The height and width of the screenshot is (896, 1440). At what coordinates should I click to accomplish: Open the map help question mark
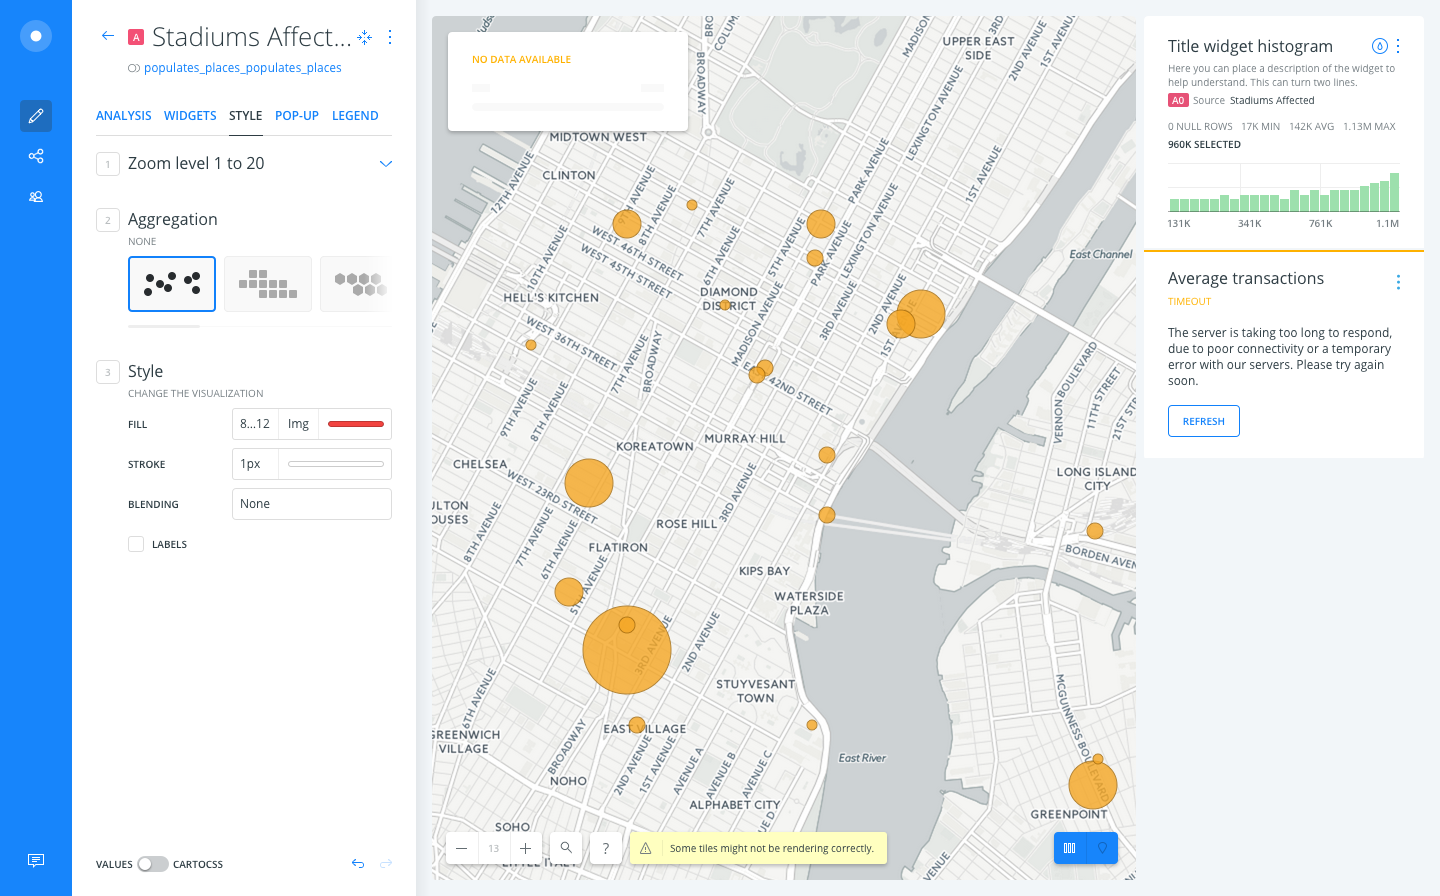pos(606,848)
